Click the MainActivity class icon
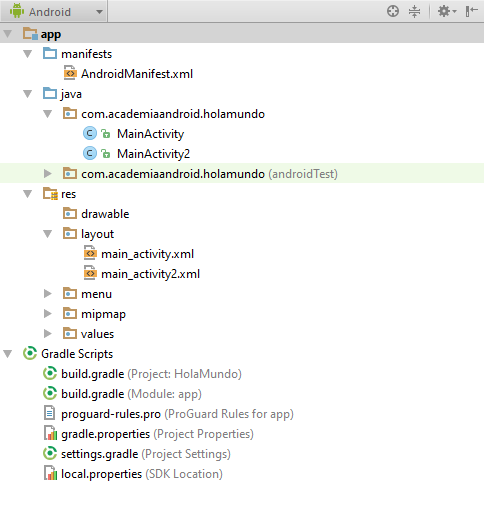The width and height of the screenshot is (484, 522). point(89,133)
